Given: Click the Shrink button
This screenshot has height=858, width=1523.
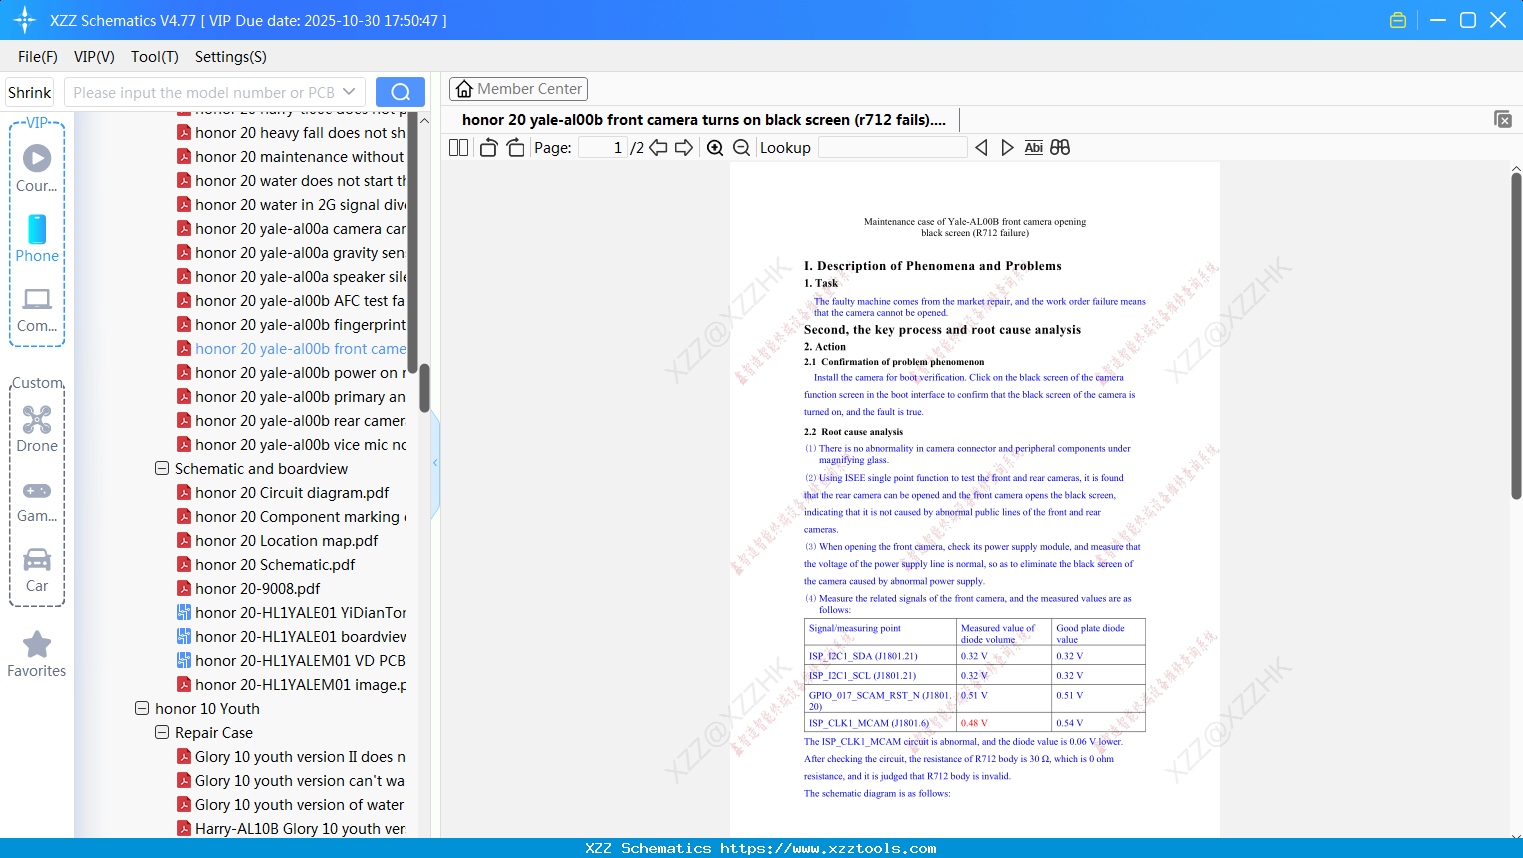Looking at the screenshot, I should [29, 92].
